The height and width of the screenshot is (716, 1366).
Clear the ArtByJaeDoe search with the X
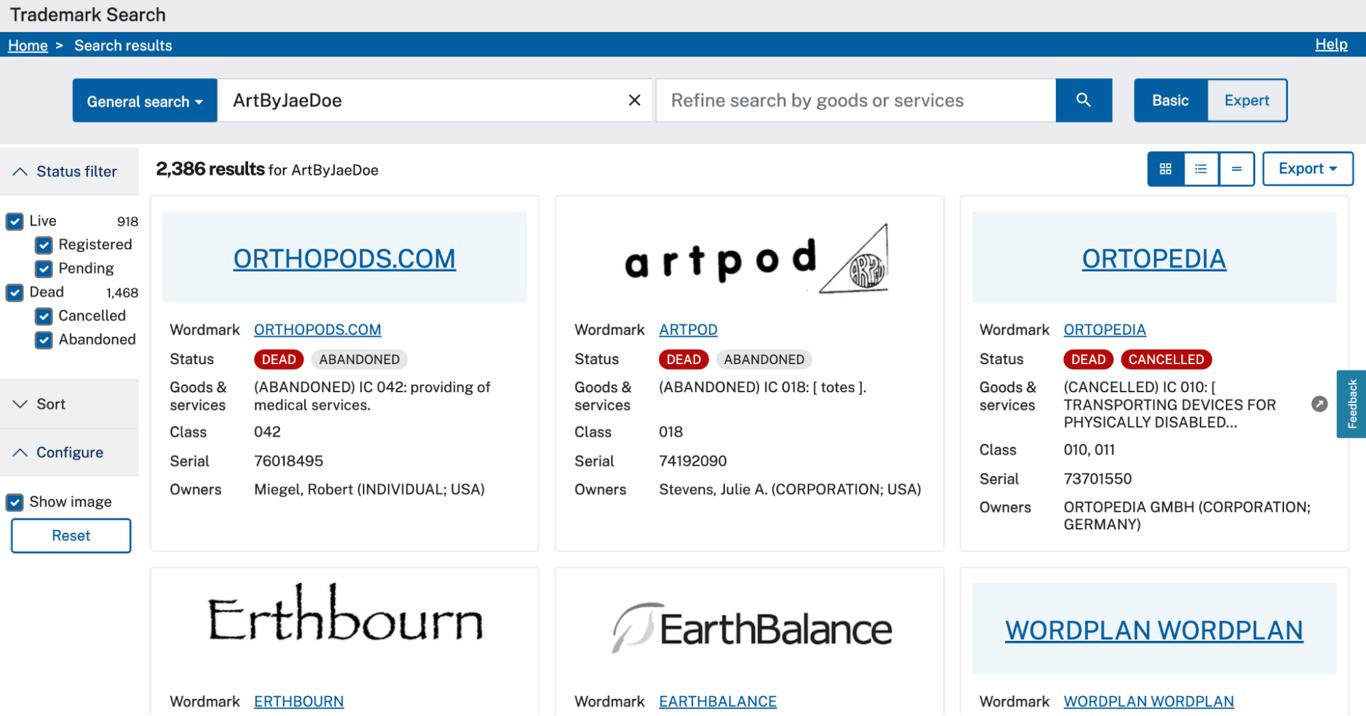[x=634, y=100]
